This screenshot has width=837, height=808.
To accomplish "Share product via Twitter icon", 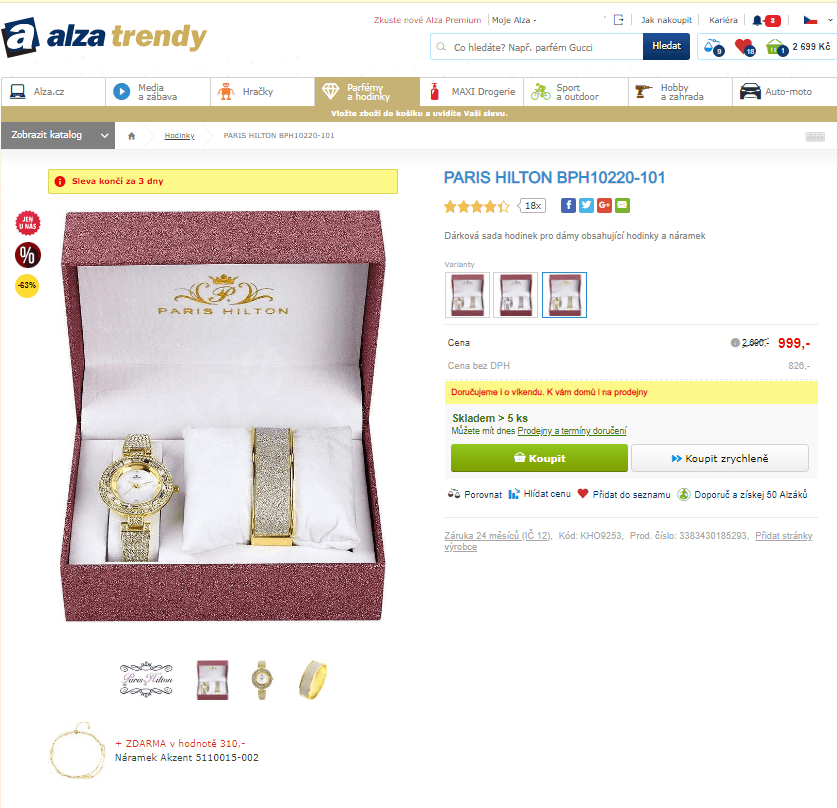I will (586, 205).
